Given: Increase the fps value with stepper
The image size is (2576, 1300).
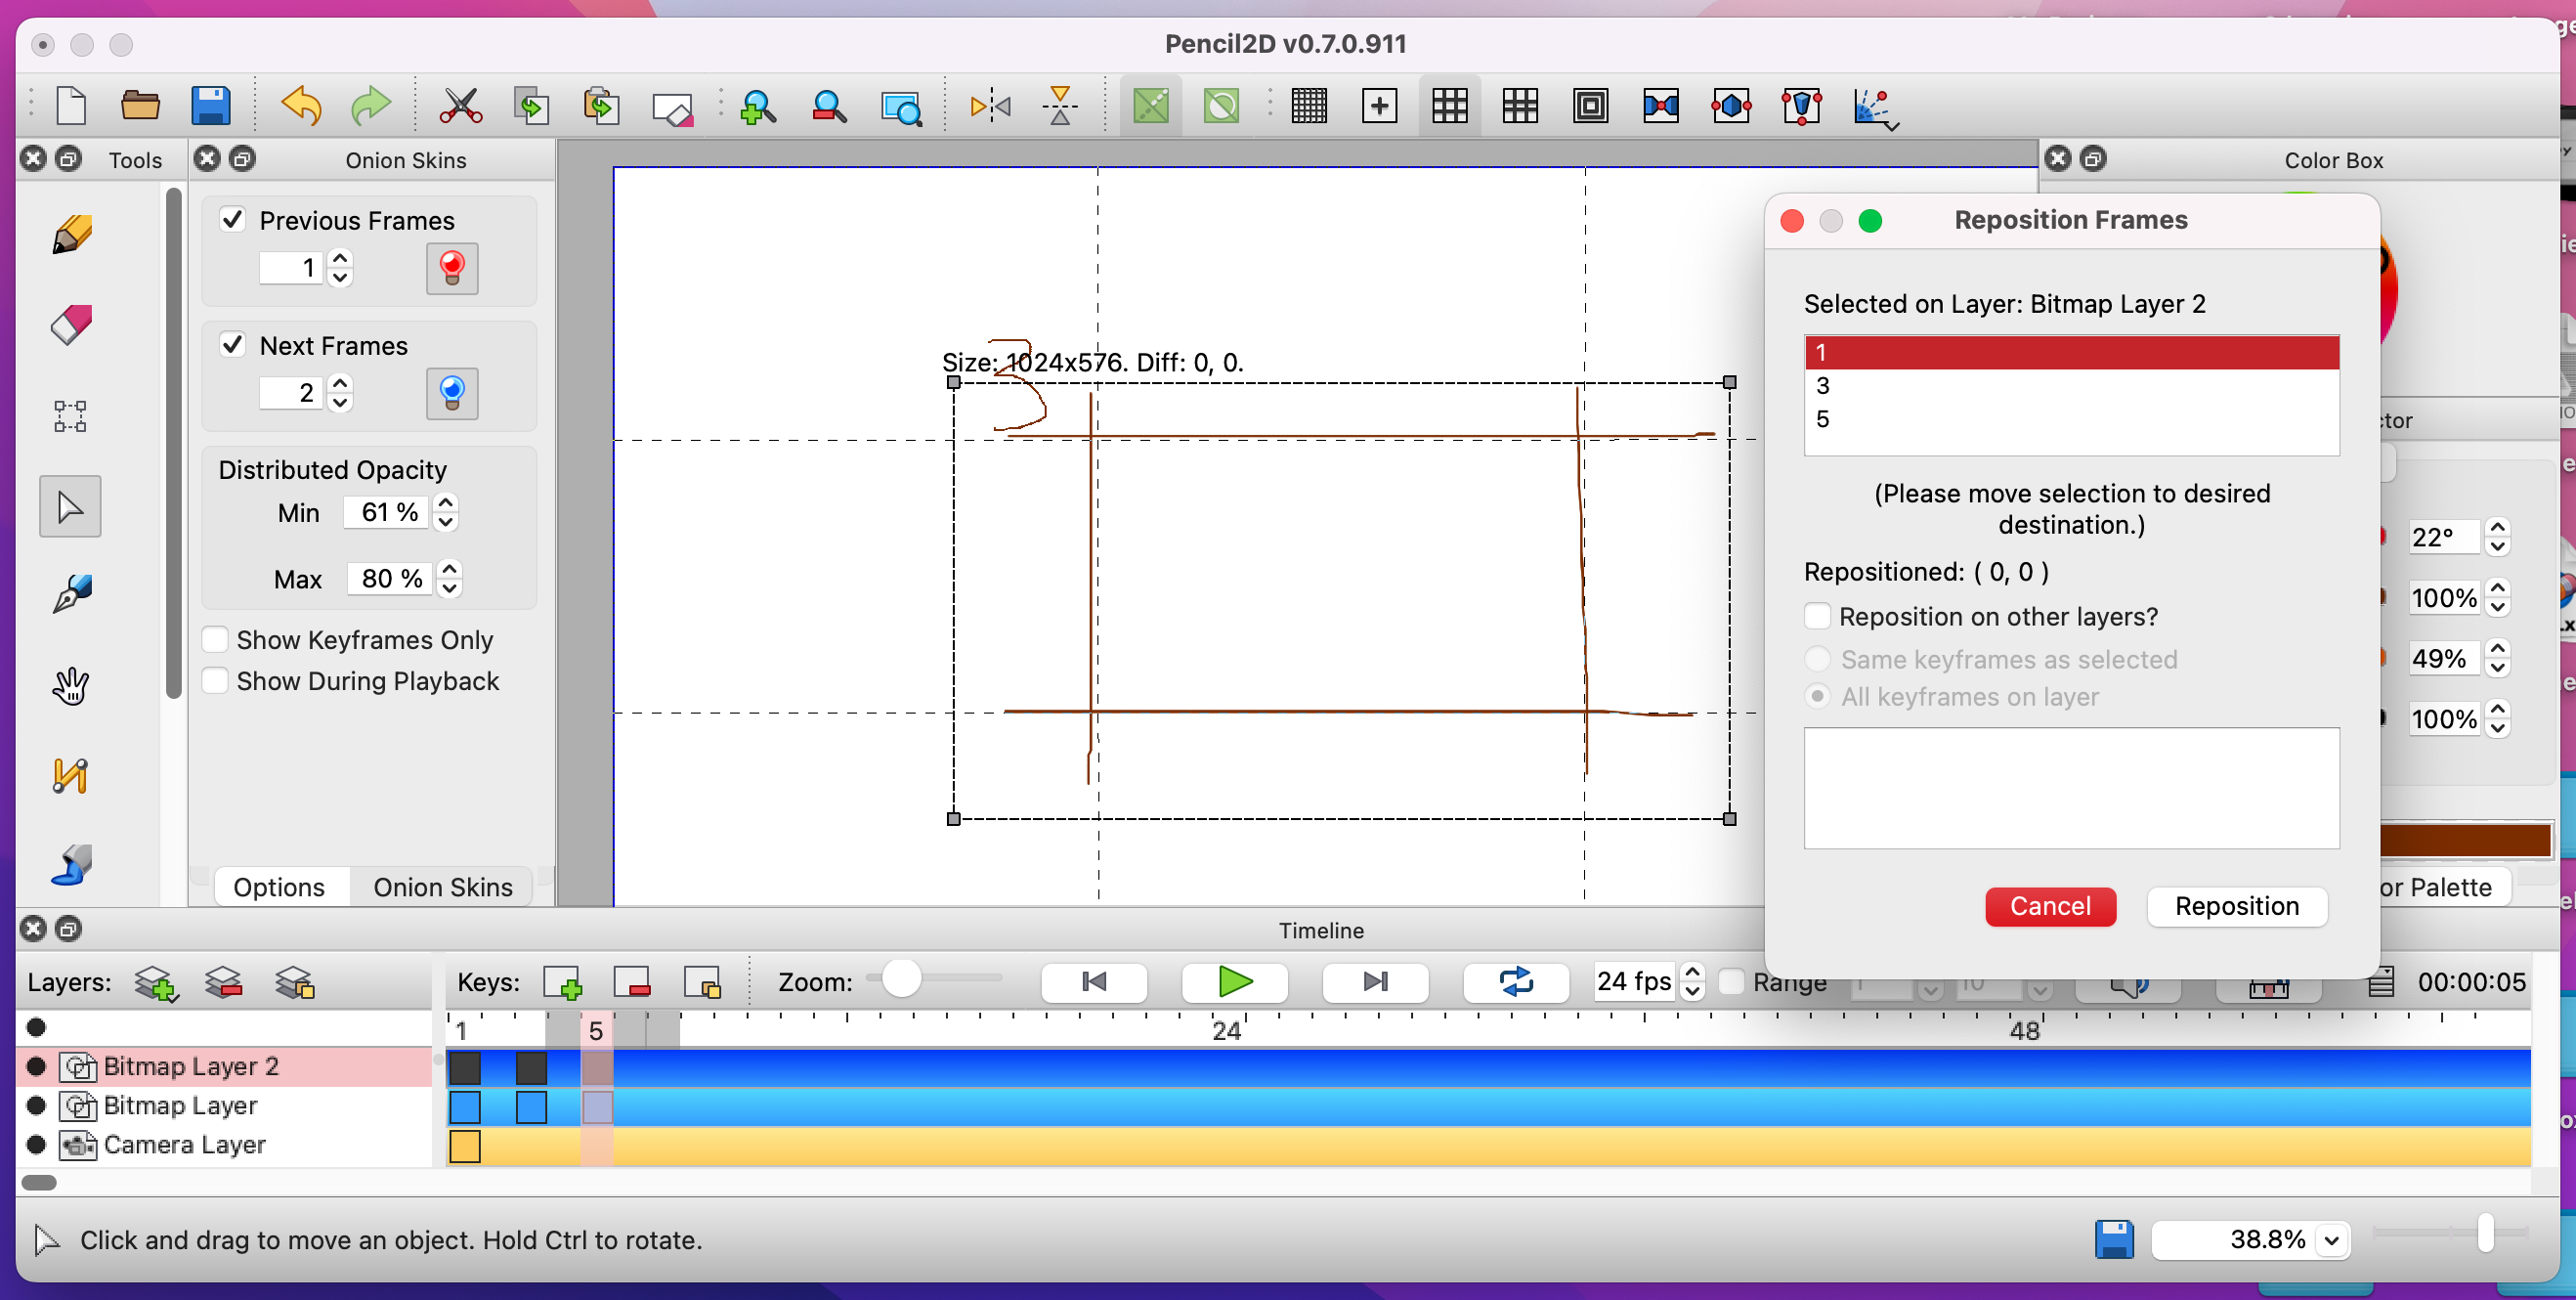Looking at the screenshot, I should click(1692, 972).
